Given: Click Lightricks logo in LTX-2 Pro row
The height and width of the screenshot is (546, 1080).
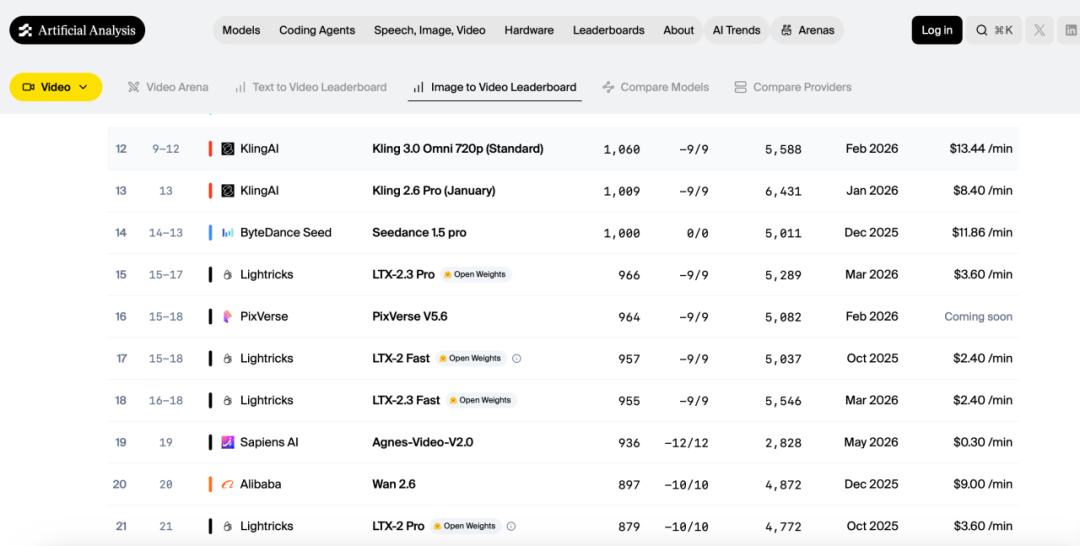Looking at the screenshot, I should point(228,526).
